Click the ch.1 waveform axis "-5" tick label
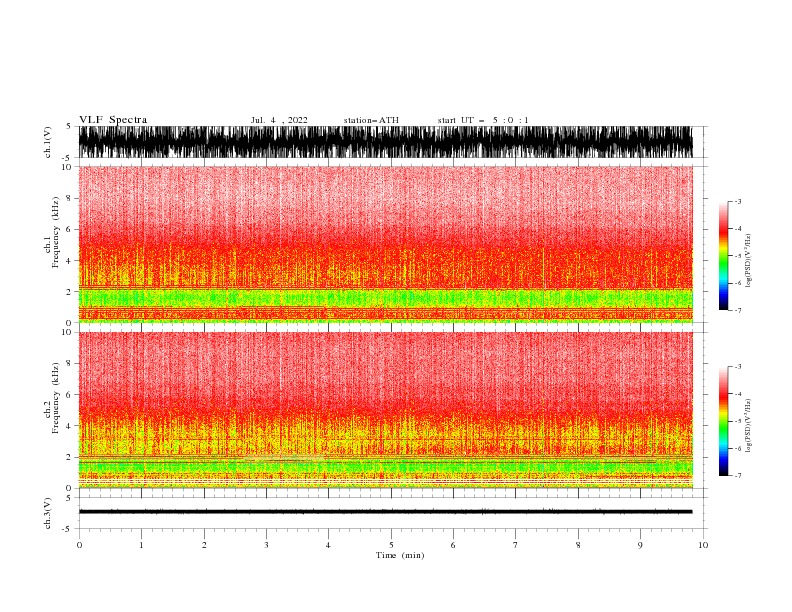This screenshot has height=612, width=792. tap(68, 158)
